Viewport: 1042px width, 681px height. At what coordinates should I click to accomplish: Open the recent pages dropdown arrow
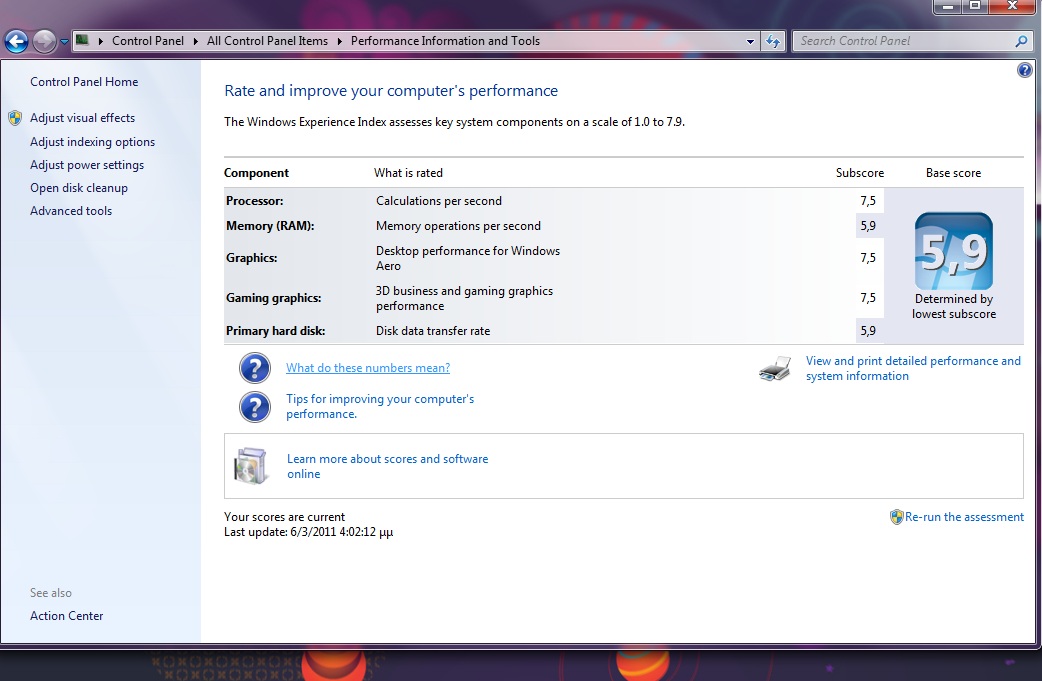64,42
